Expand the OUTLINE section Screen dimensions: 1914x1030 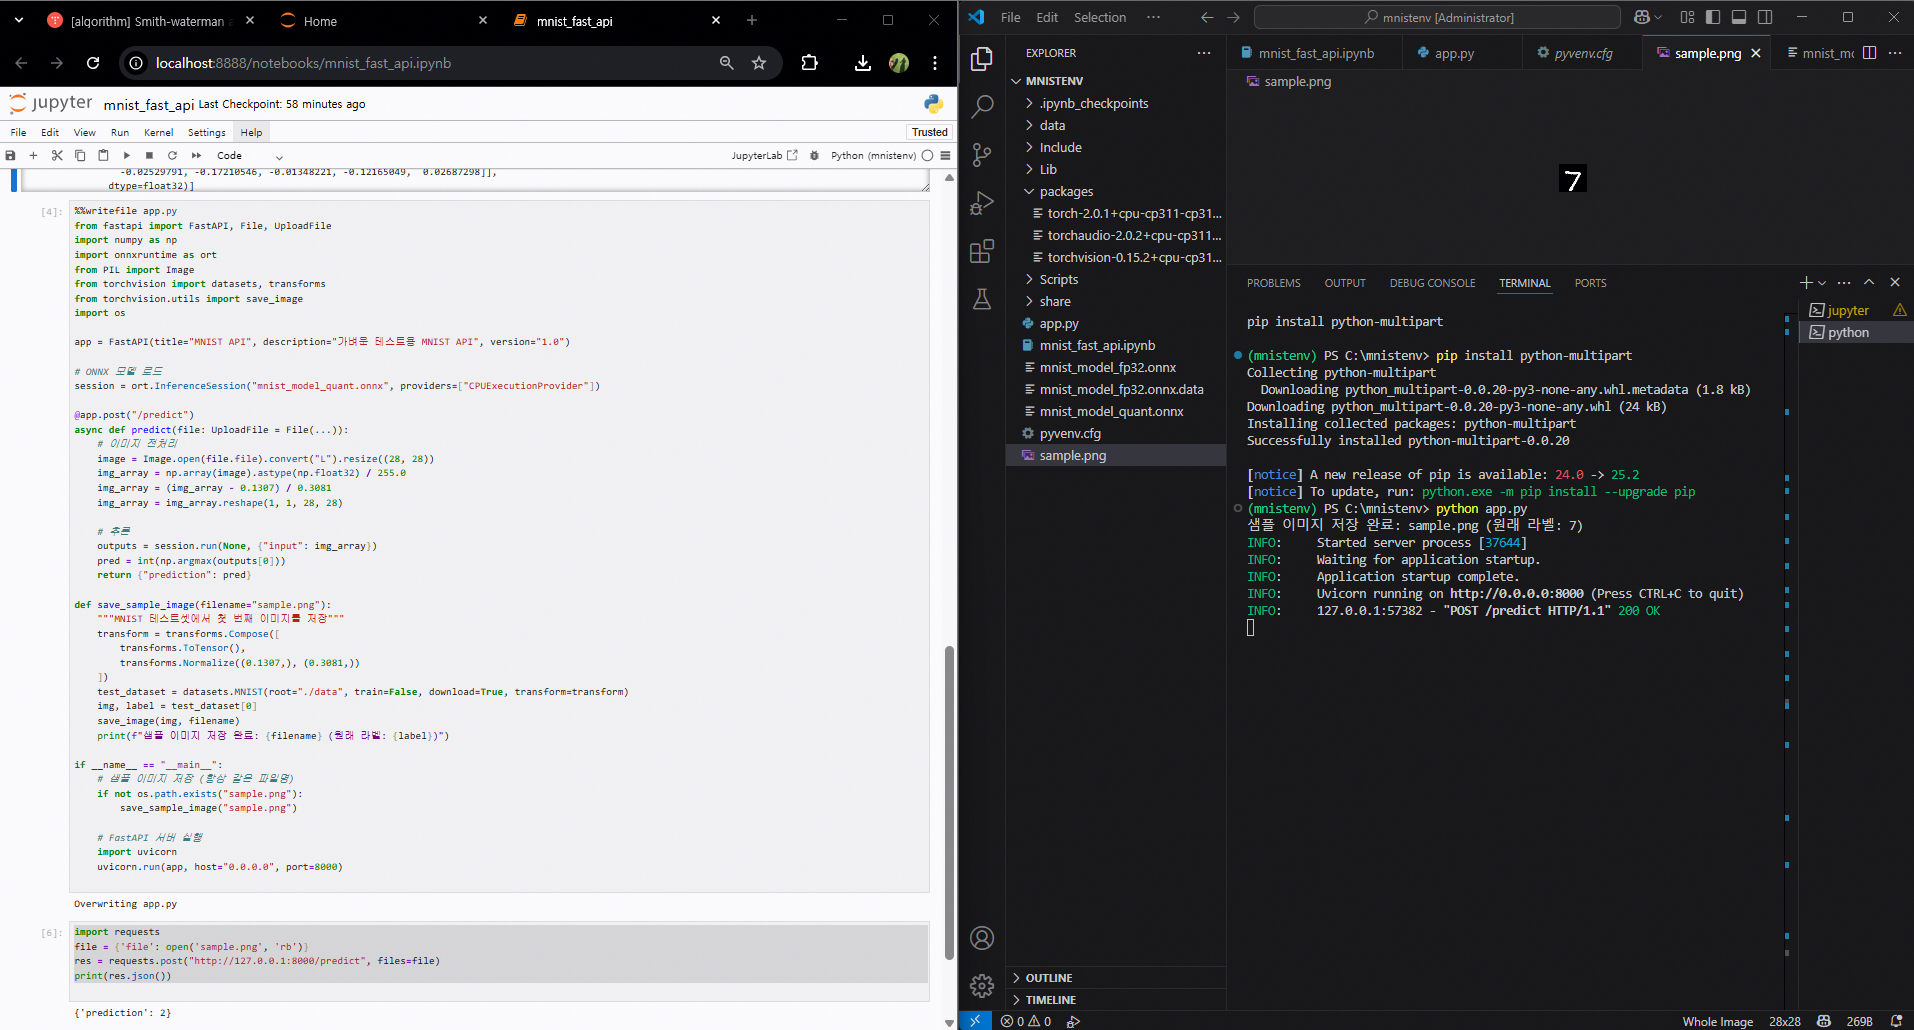pos(1048,978)
